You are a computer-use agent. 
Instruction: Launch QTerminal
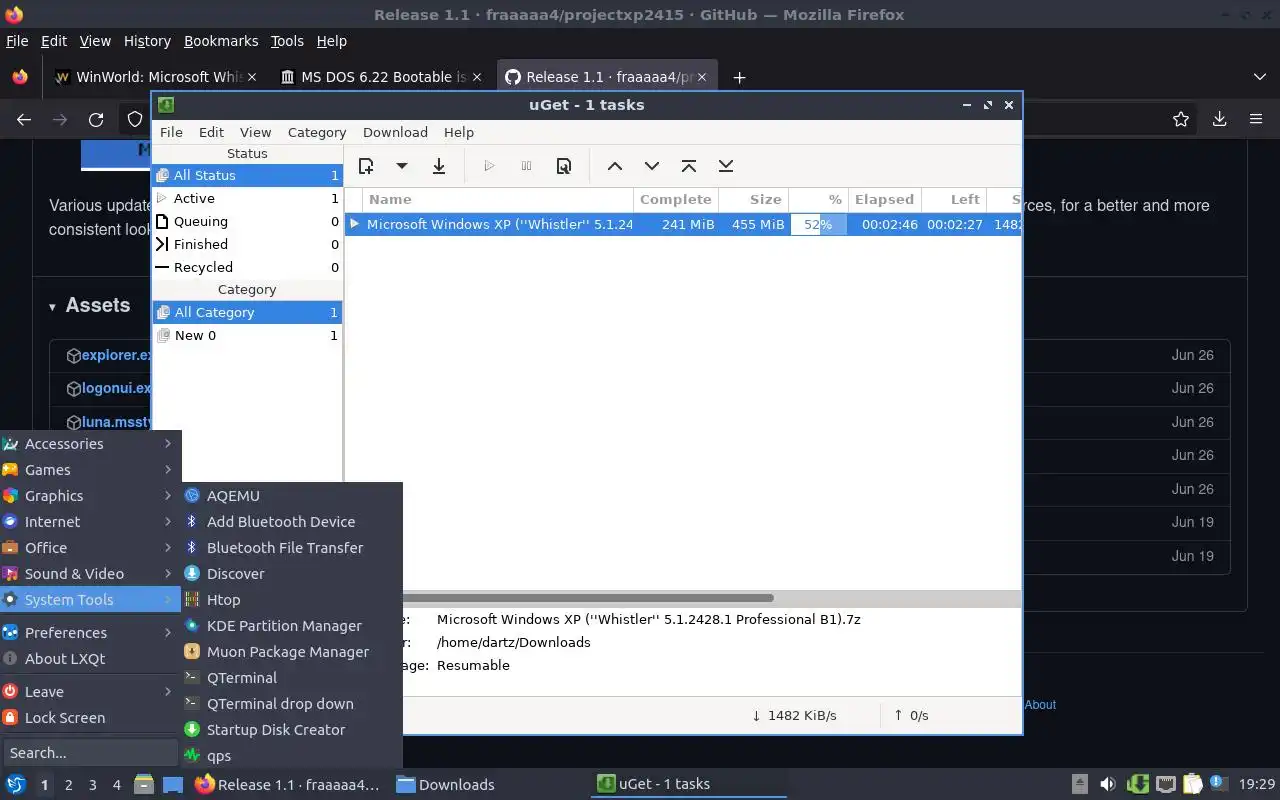[292, 678]
